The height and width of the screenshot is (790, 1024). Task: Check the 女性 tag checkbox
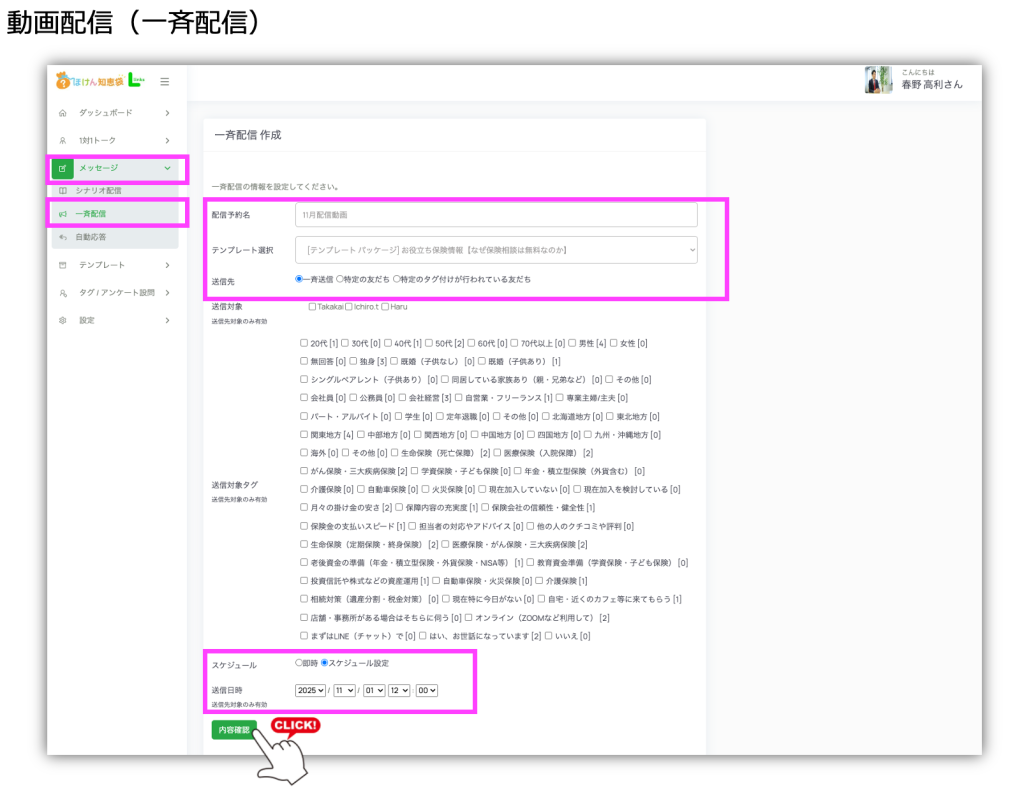[613, 343]
